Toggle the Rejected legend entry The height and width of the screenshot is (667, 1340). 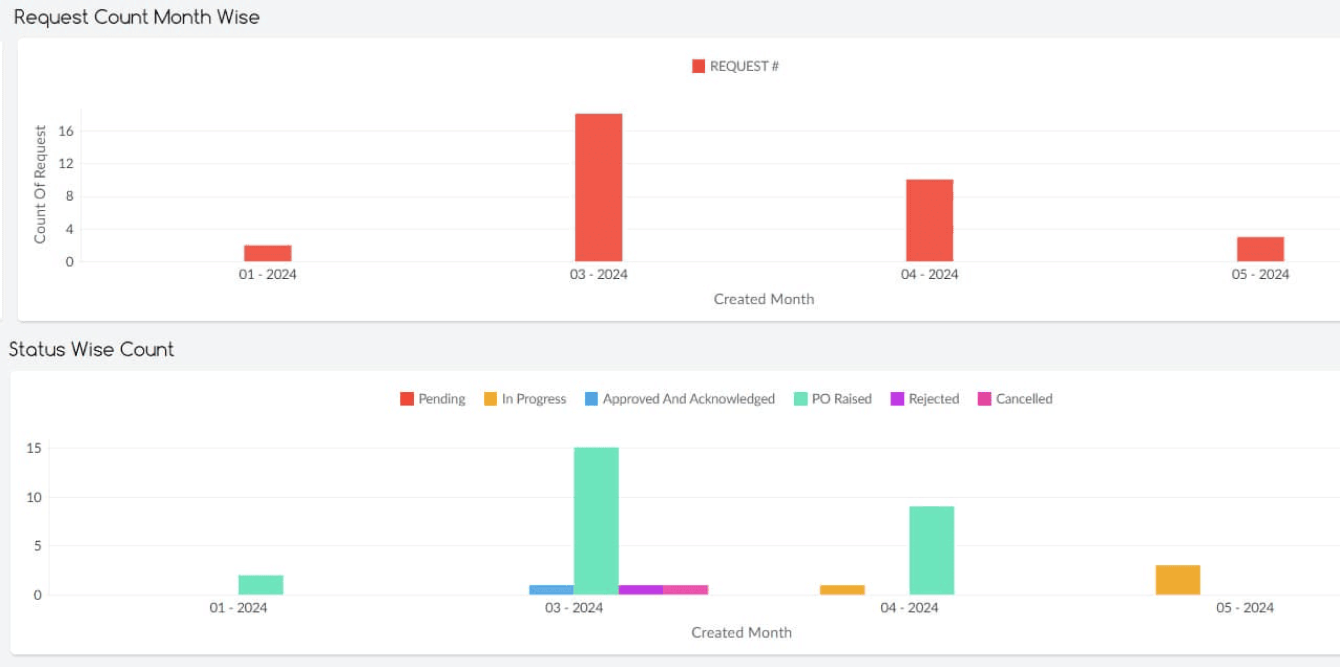[x=925, y=399]
